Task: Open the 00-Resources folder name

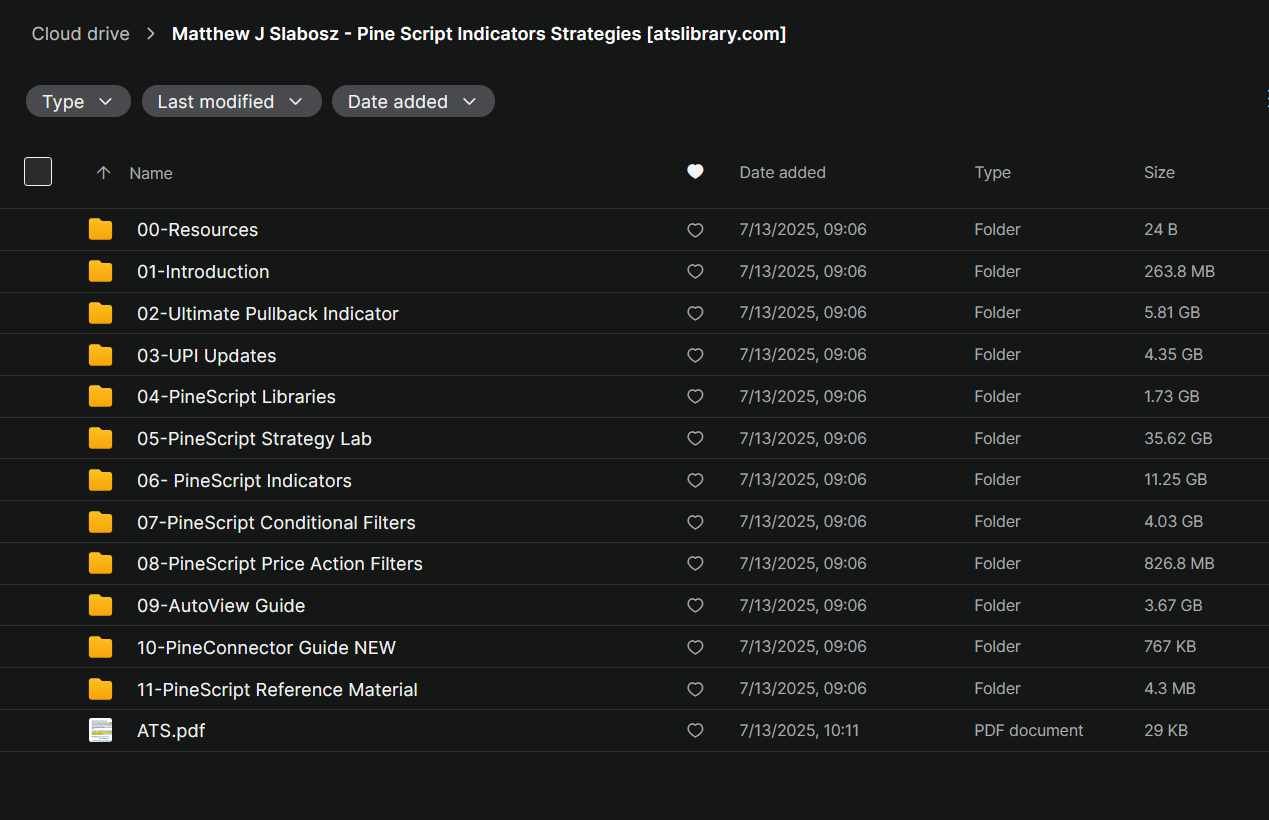Action: click(x=197, y=230)
